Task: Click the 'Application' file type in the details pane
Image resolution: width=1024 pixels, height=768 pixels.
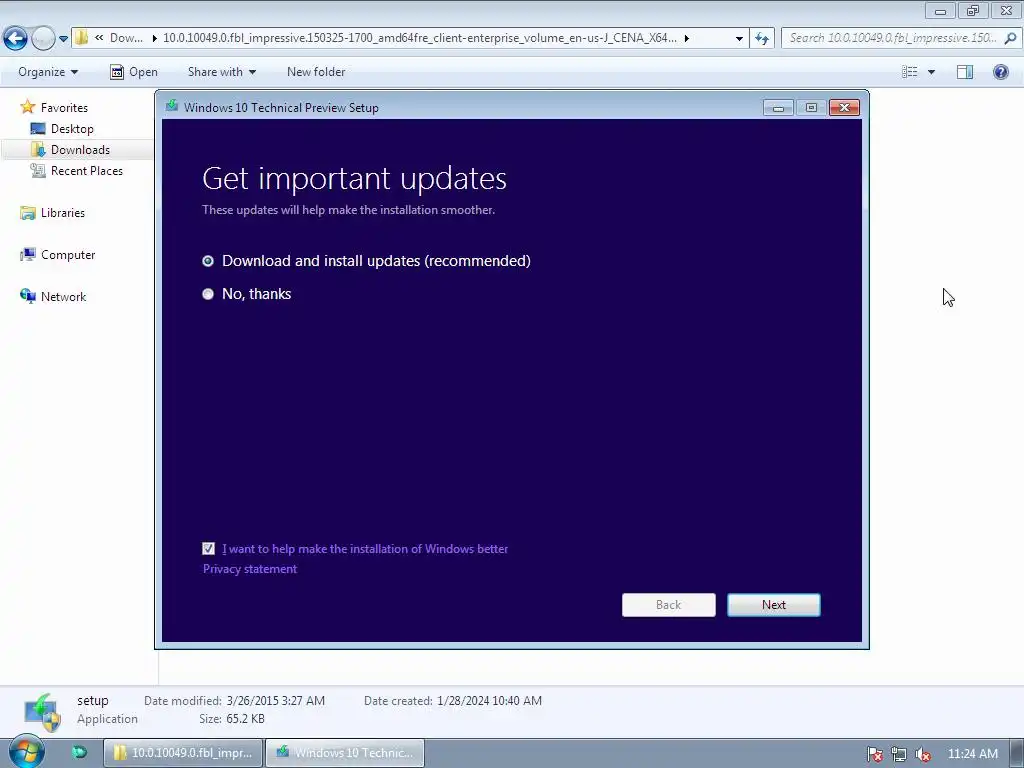Action: [x=107, y=719]
